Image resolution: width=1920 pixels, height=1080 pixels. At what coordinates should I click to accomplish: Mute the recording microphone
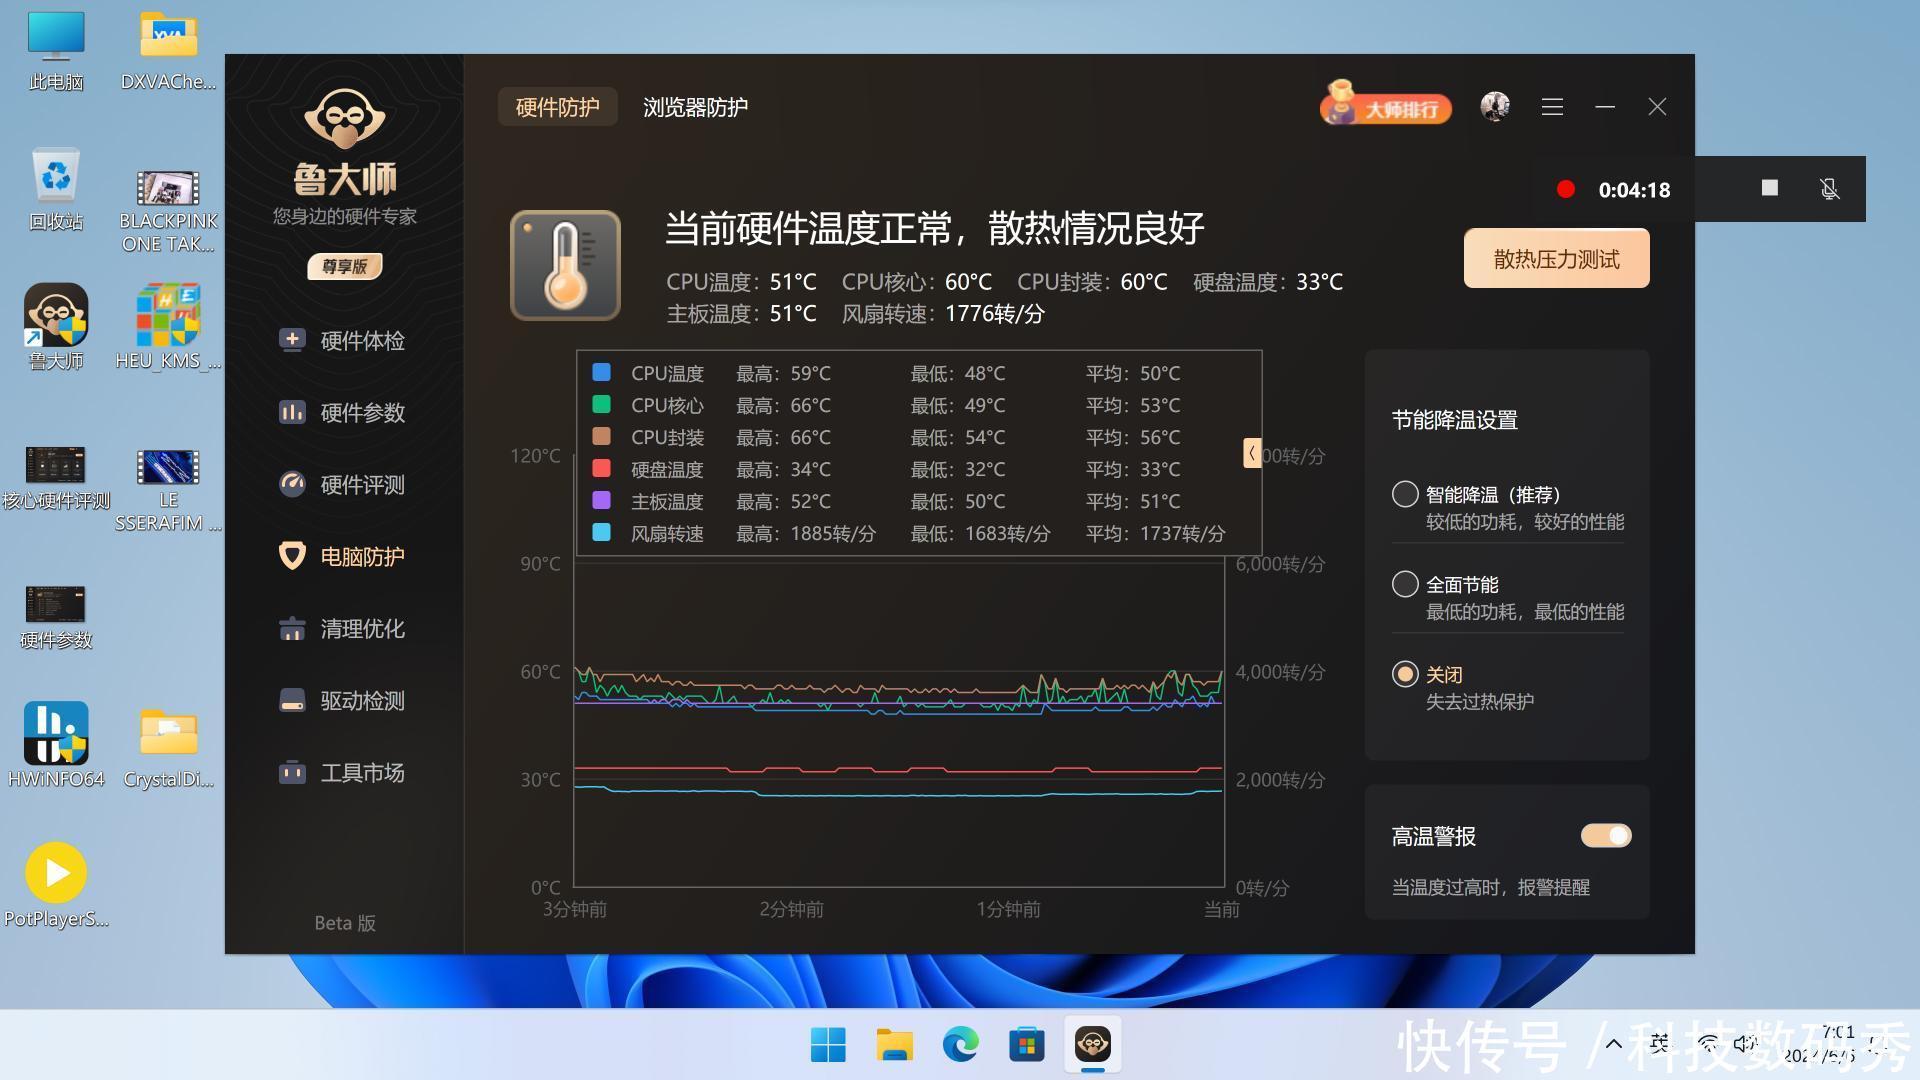pyautogui.click(x=1829, y=189)
